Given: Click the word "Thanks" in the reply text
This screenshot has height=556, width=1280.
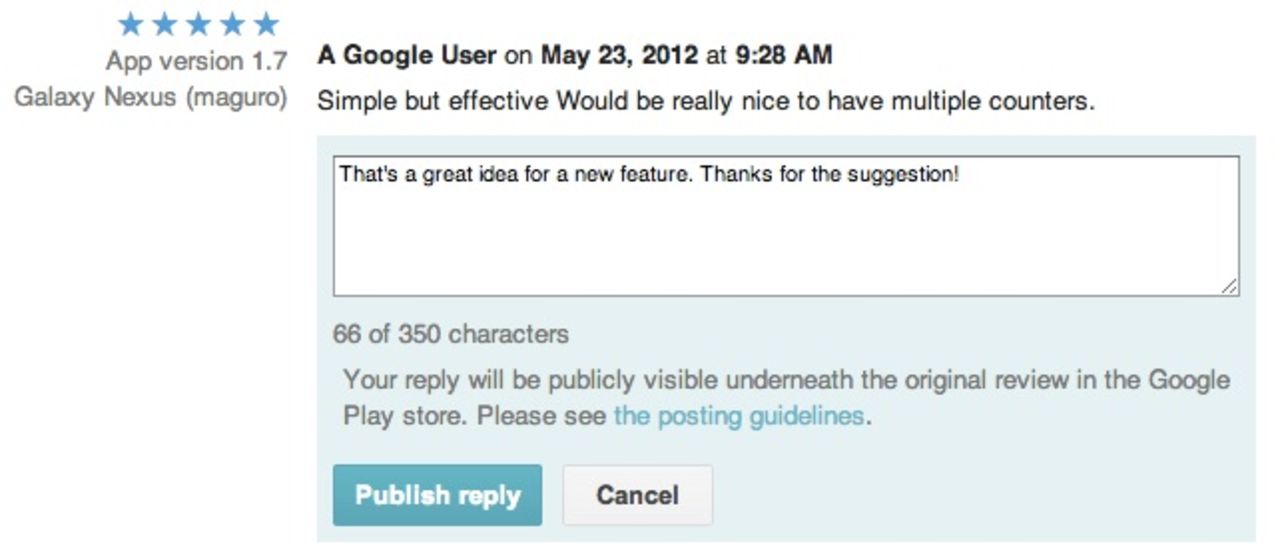Looking at the screenshot, I should [x=727, y=174].
